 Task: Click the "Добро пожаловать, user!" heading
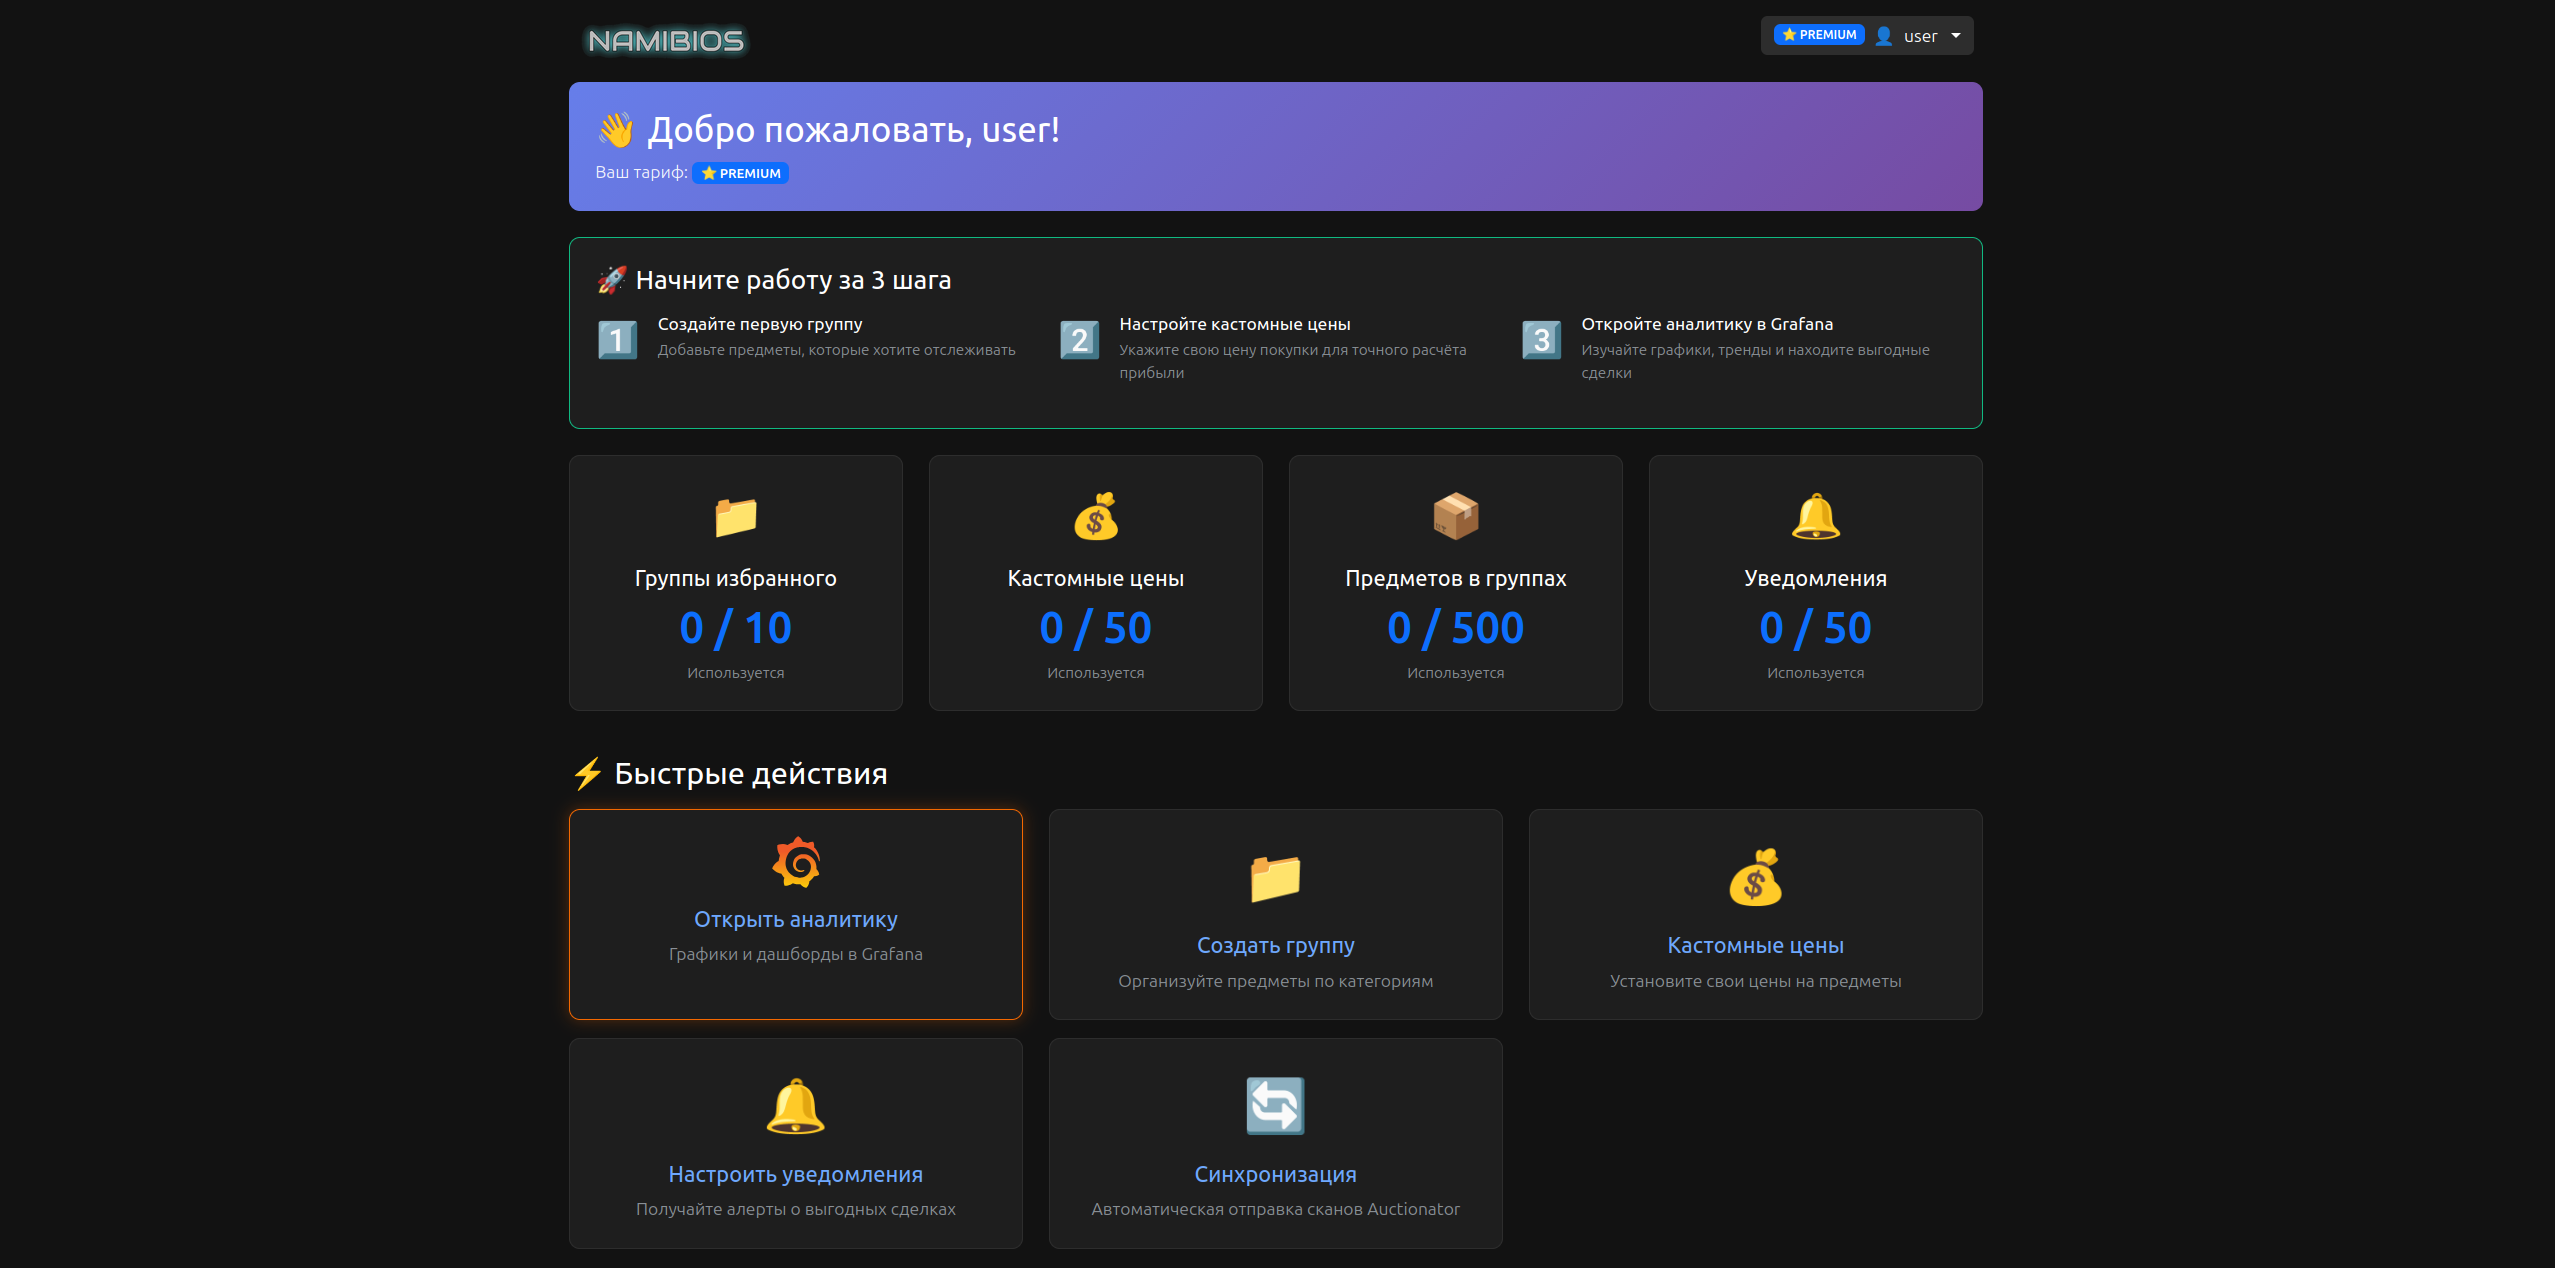(x=854, y=130)
